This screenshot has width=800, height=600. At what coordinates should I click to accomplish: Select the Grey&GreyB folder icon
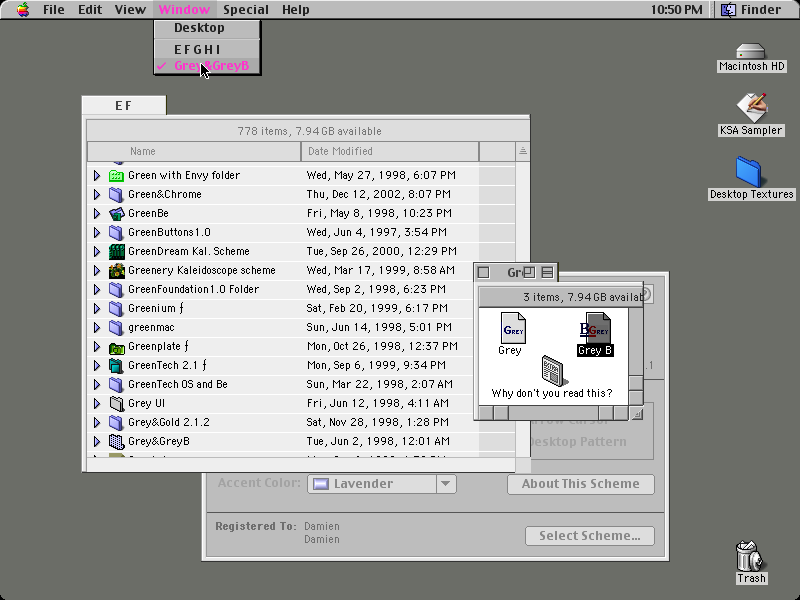116,442
